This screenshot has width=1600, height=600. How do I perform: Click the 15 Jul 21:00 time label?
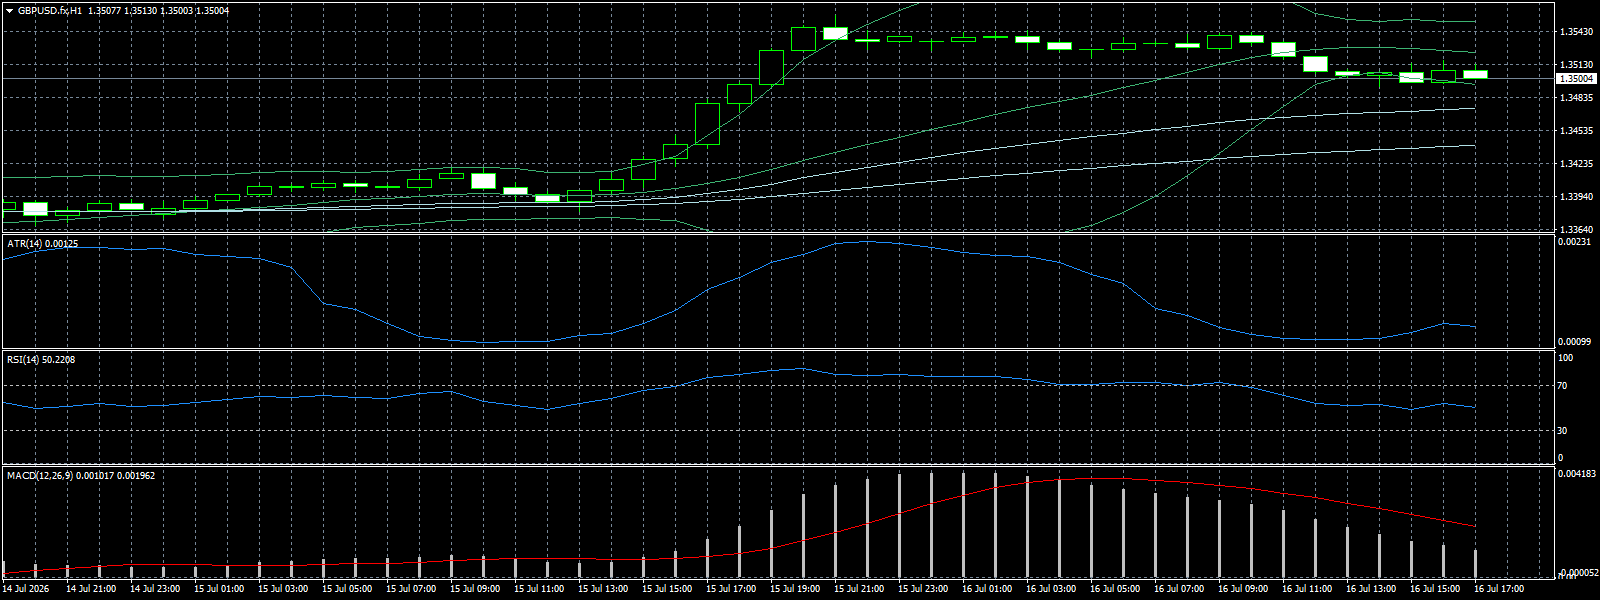tap(858, 589)
